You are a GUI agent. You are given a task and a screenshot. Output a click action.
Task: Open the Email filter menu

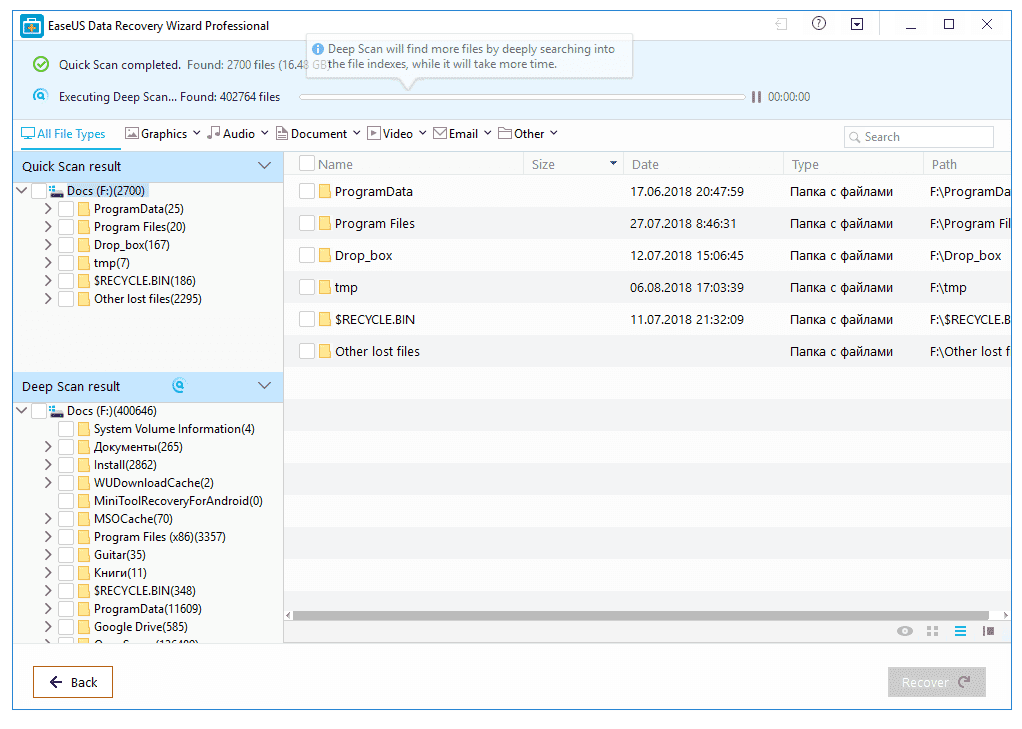tap(462, 134)
